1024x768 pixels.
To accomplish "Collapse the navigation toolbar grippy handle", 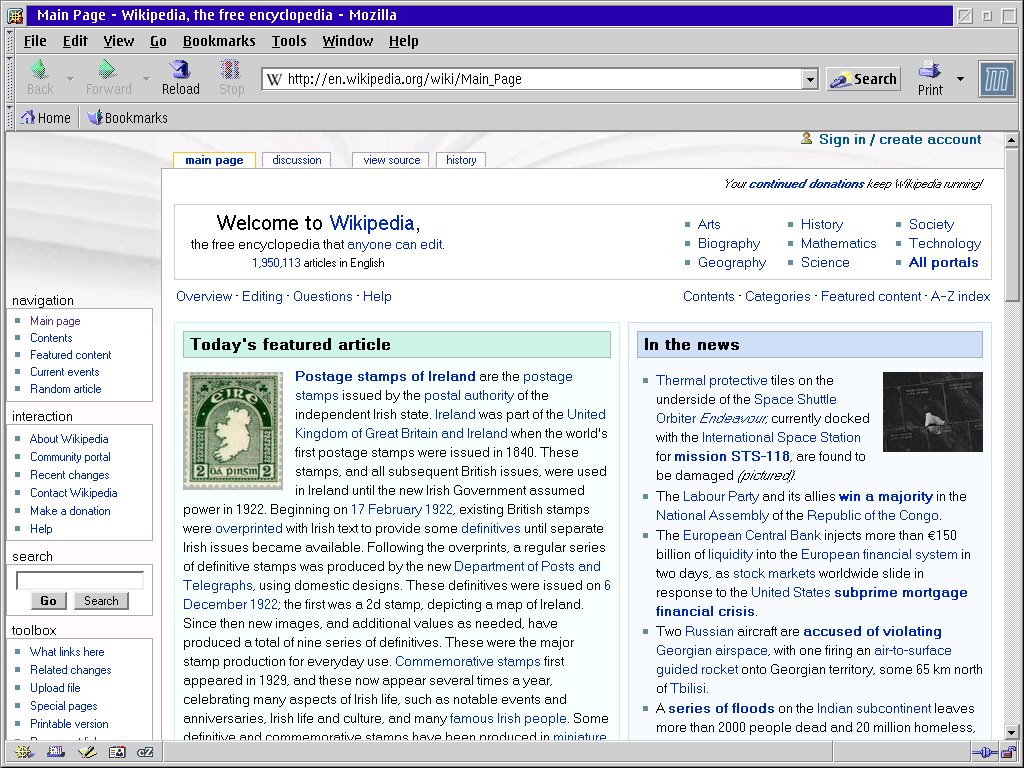I will click(10, 78).
